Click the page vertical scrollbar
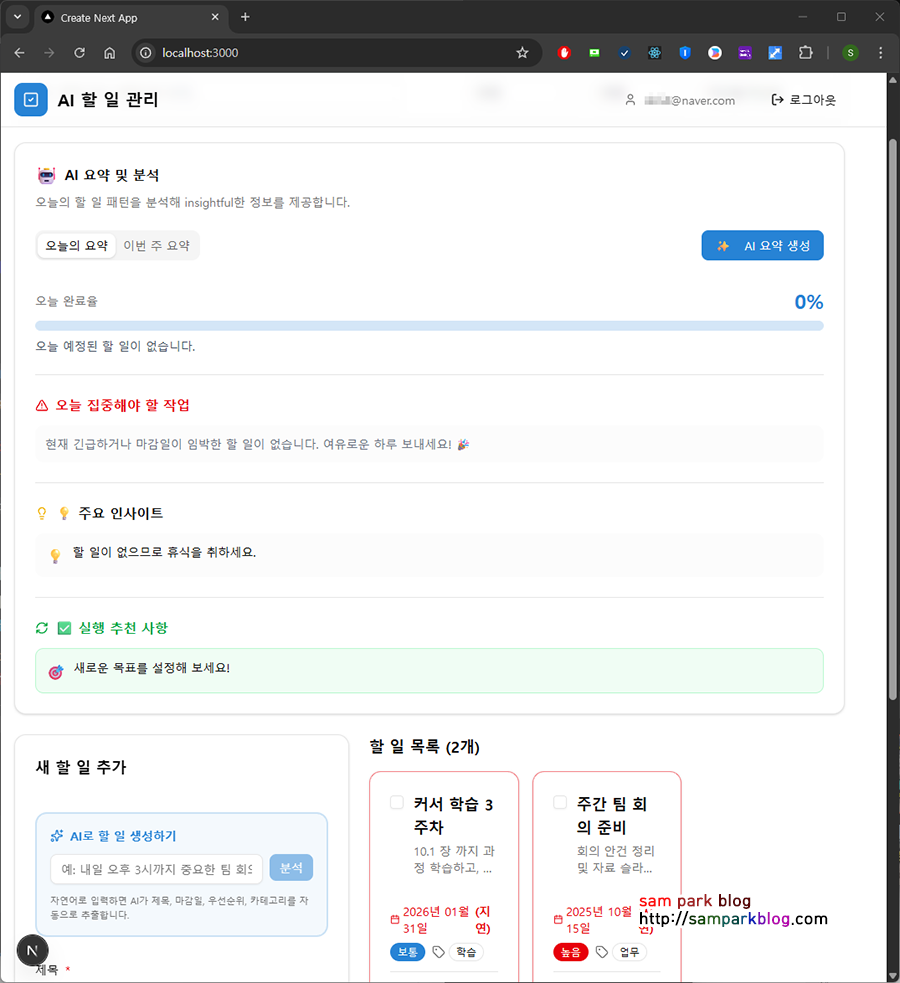The height and width of the screenshot is (983, 900). [x=892, y=419]
